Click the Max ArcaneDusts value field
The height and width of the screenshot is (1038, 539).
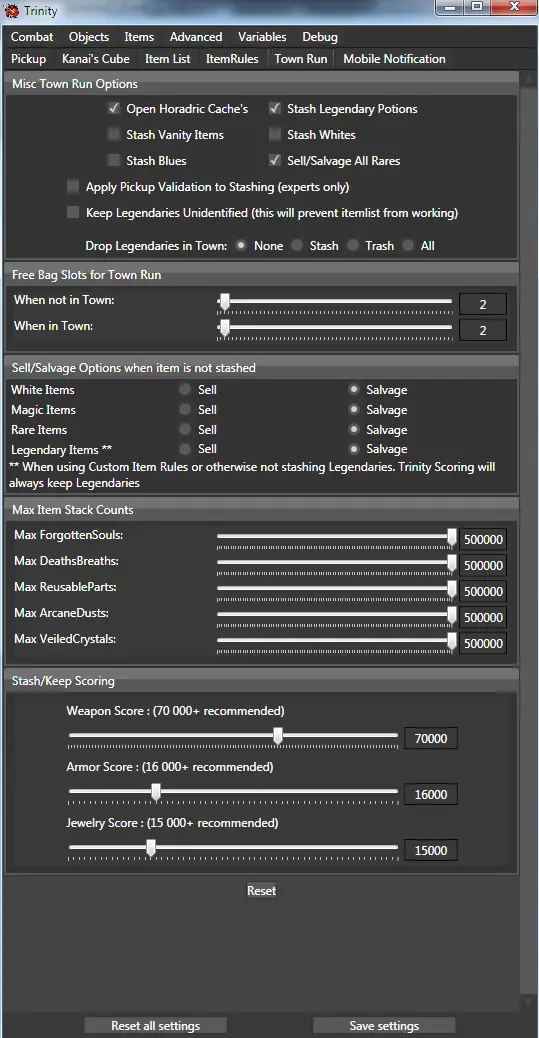tap(483, 617)
